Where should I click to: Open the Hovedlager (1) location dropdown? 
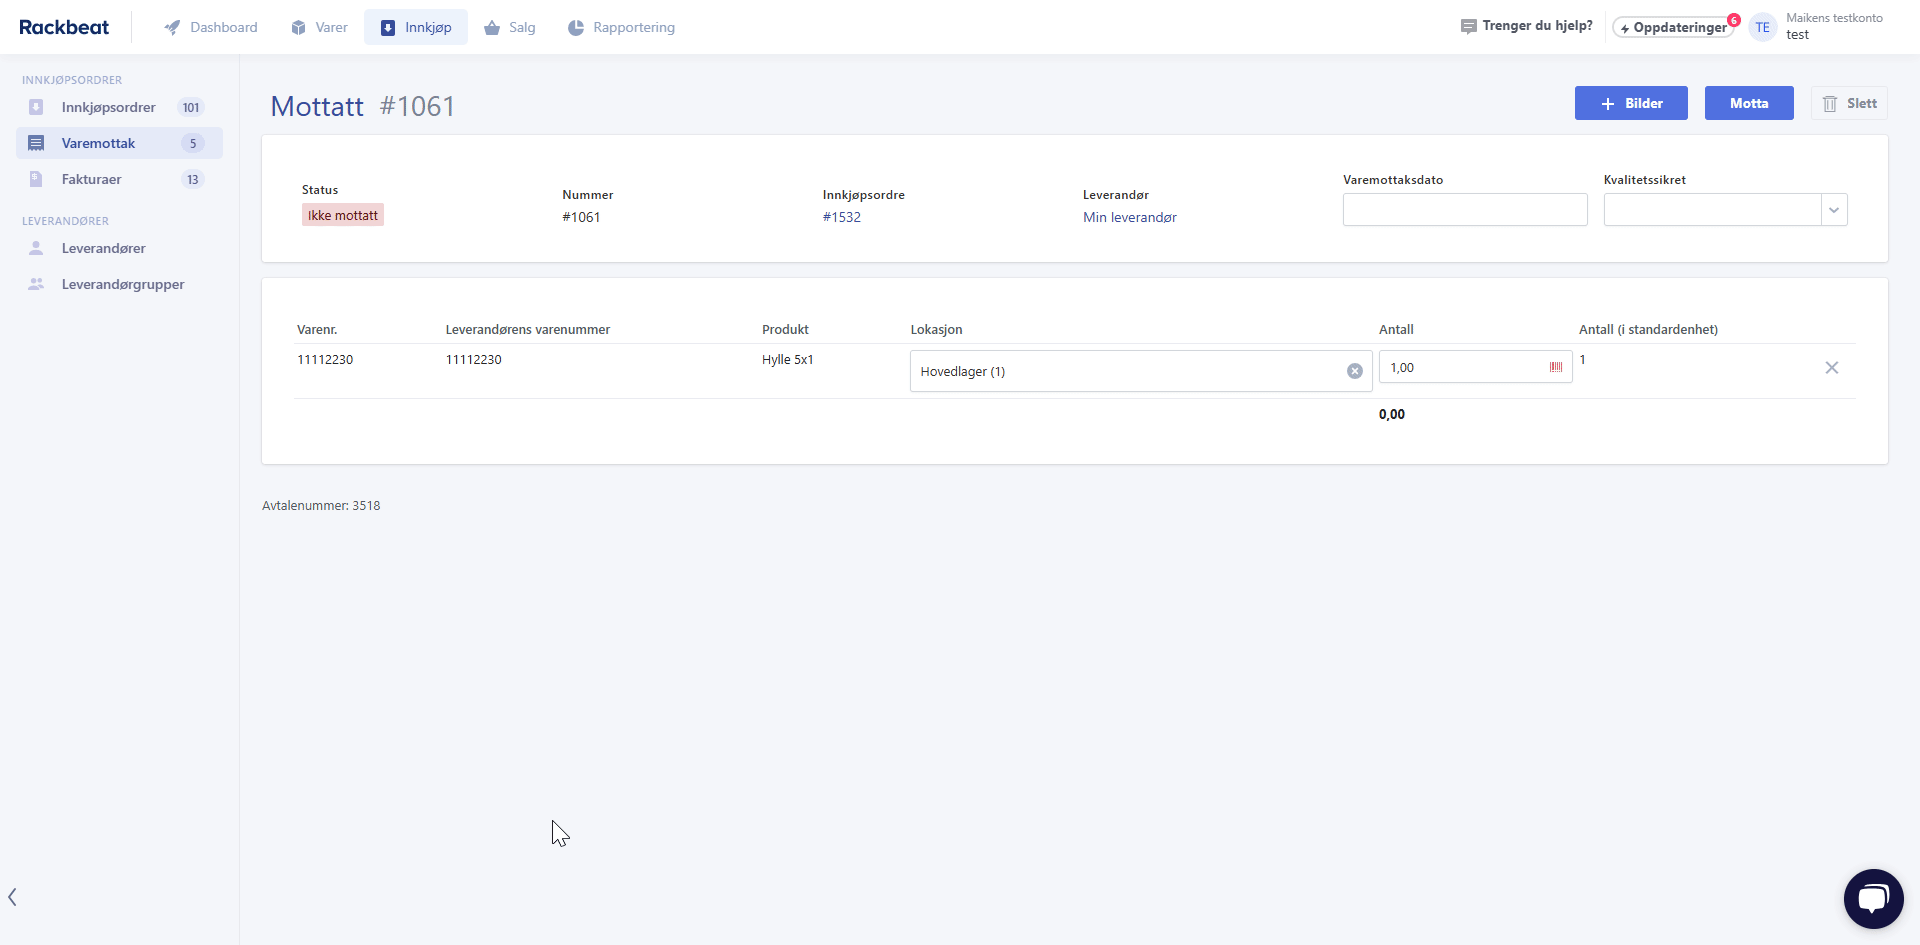point(1125,371)
